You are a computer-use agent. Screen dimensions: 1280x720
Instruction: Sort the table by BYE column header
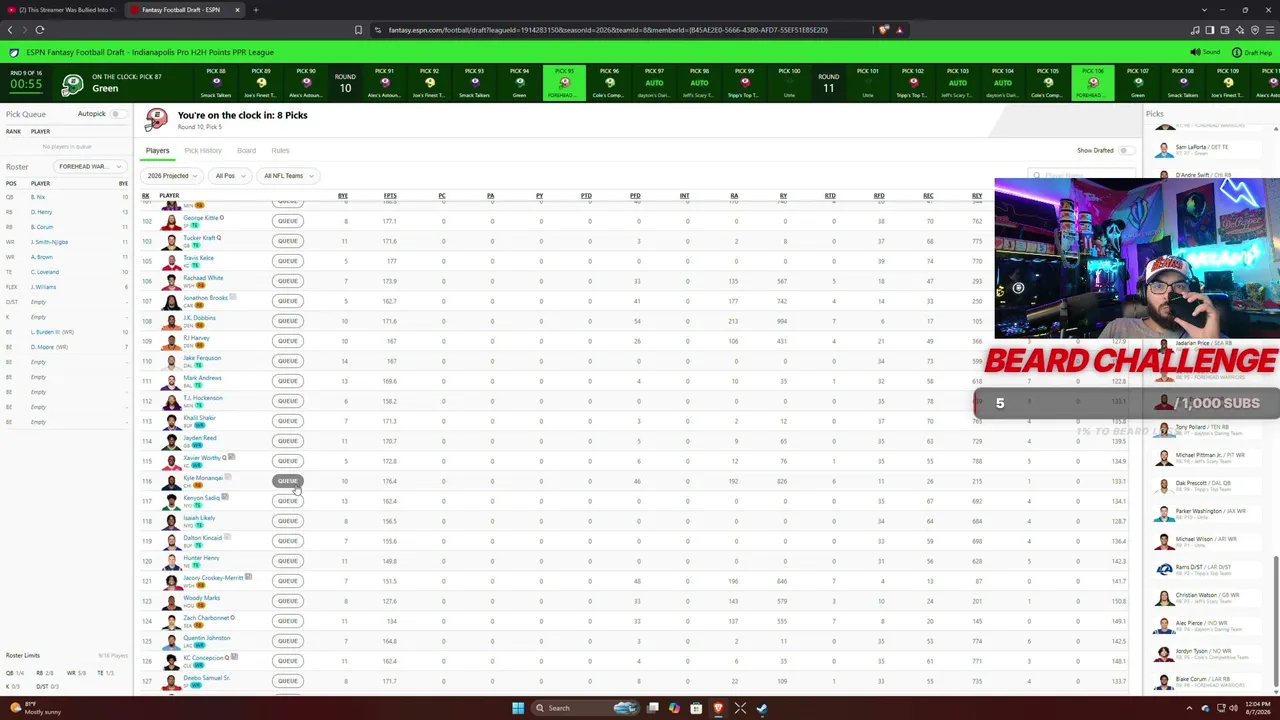pyautogui.click(x=343, y=196)
